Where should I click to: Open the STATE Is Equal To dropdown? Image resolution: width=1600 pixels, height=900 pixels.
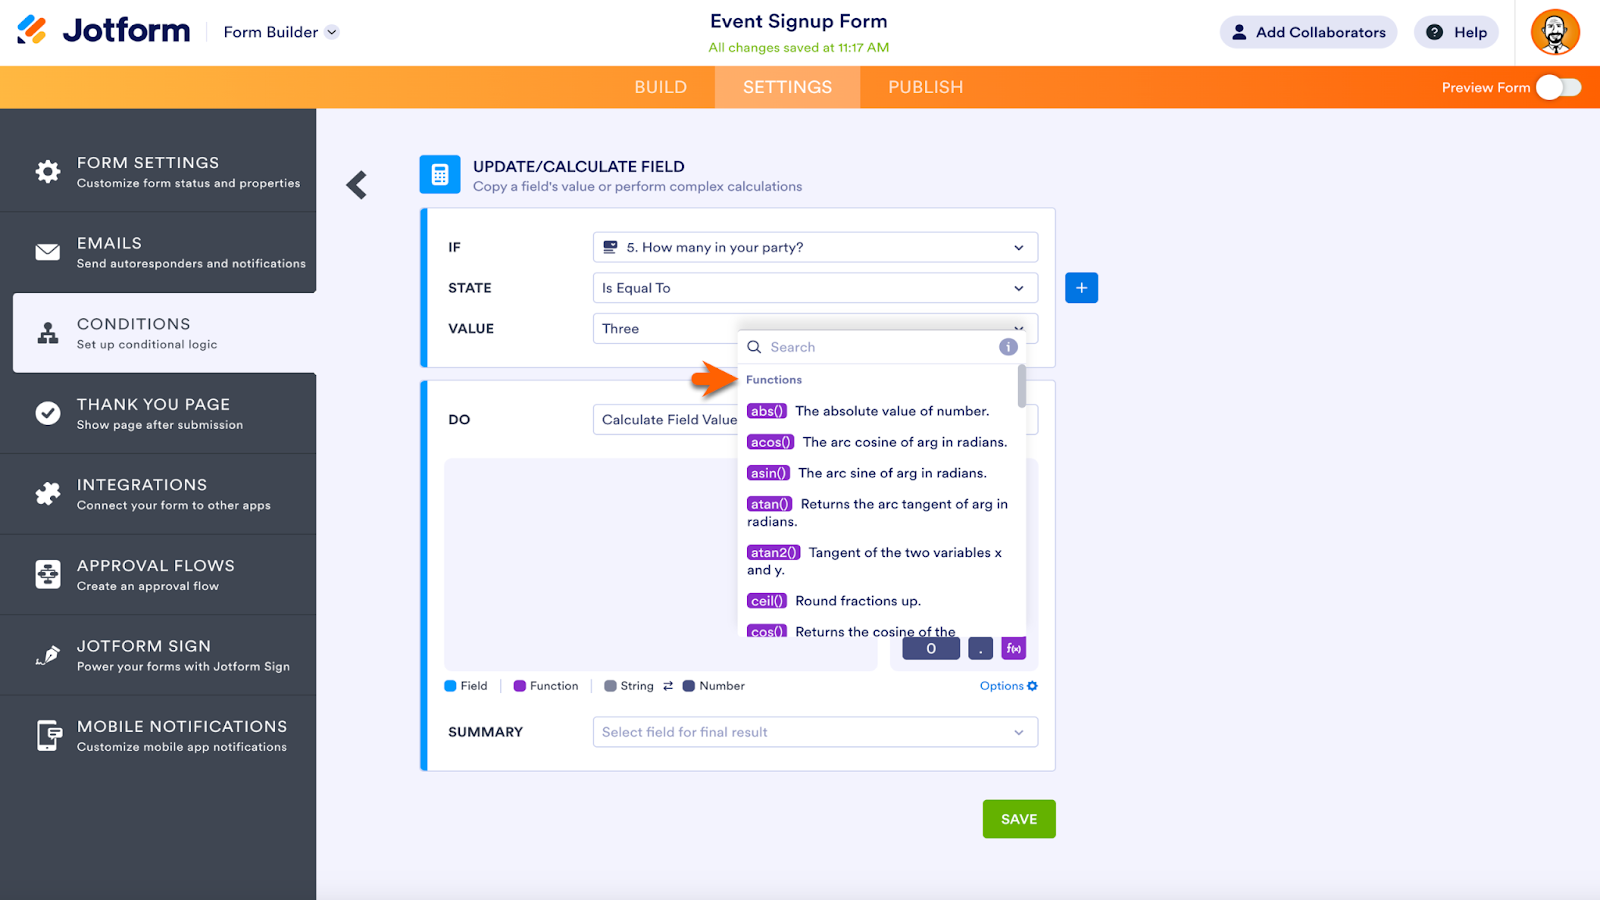(815, 288)
